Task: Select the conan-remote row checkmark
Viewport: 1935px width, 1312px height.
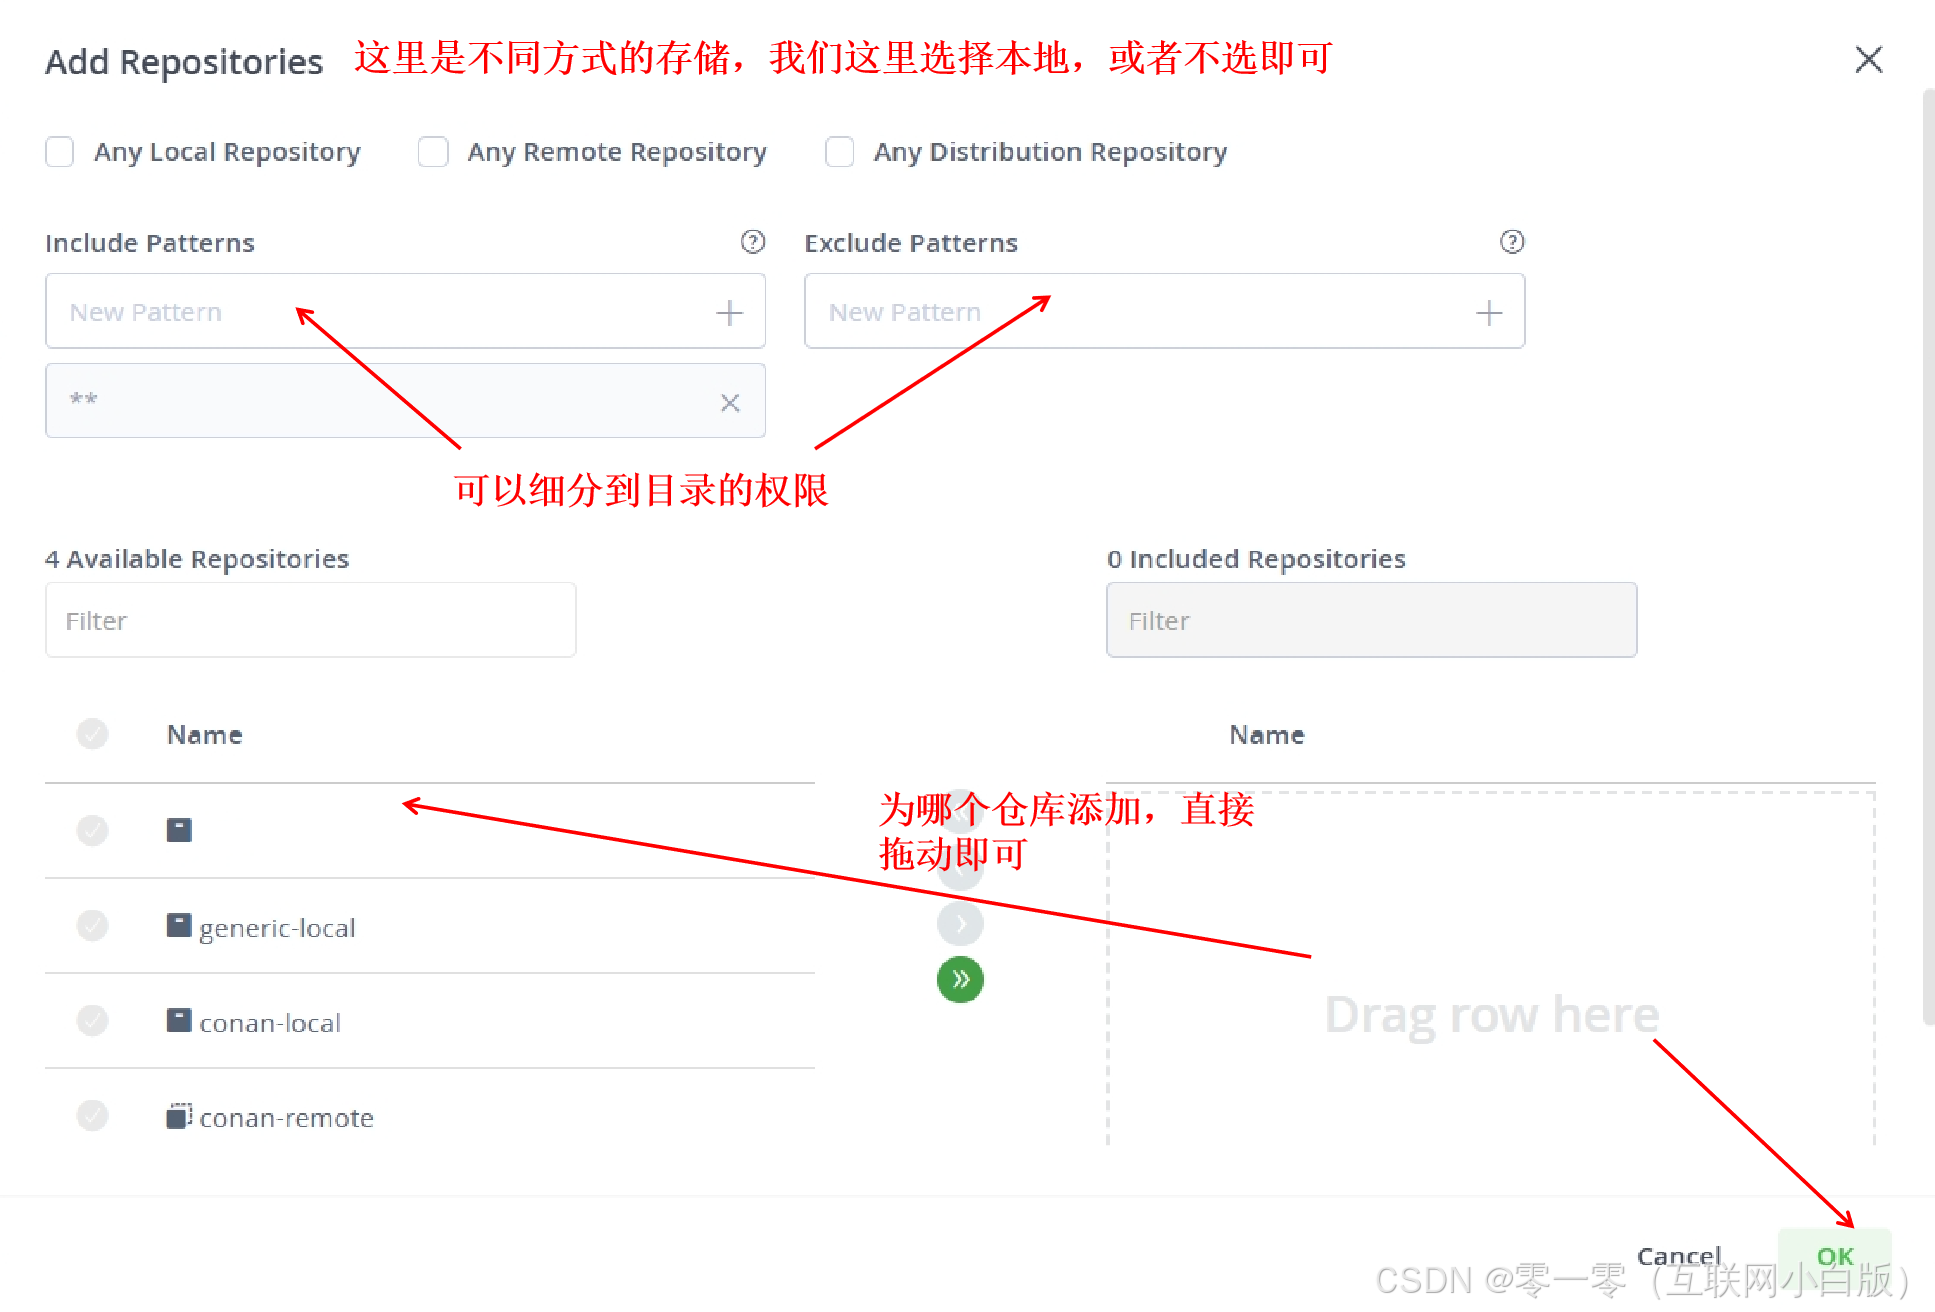Action: (x=92, y=1116)
